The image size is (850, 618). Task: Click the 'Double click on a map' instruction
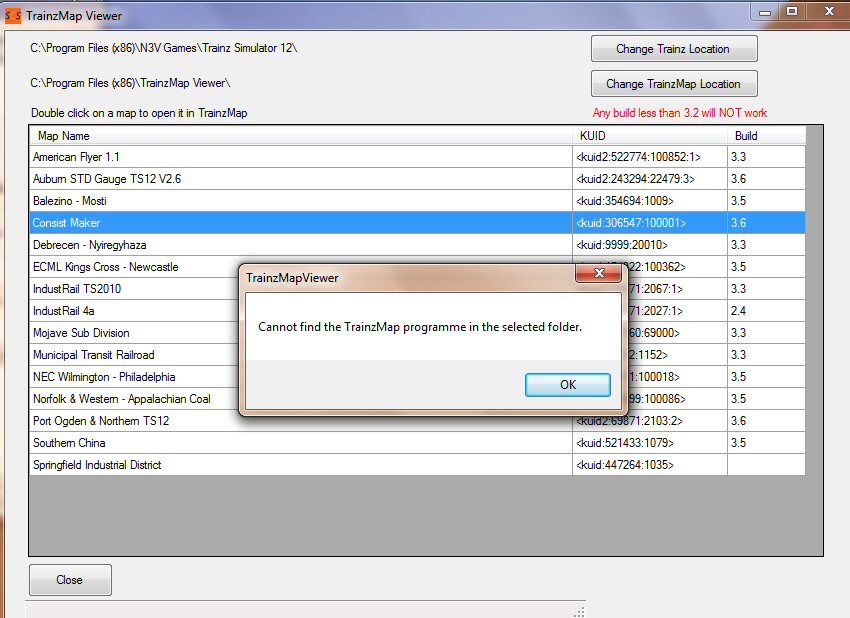click(x=139, y=113)
